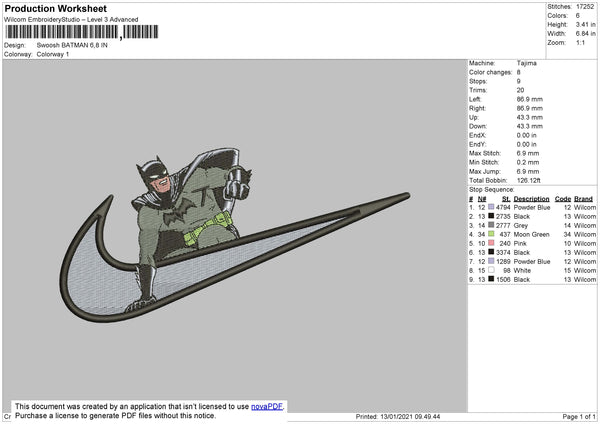Click the Black swatch in row 9
The width and height of the screenshot is (600, 424).
pyautogui.click(x=491, y=279)
